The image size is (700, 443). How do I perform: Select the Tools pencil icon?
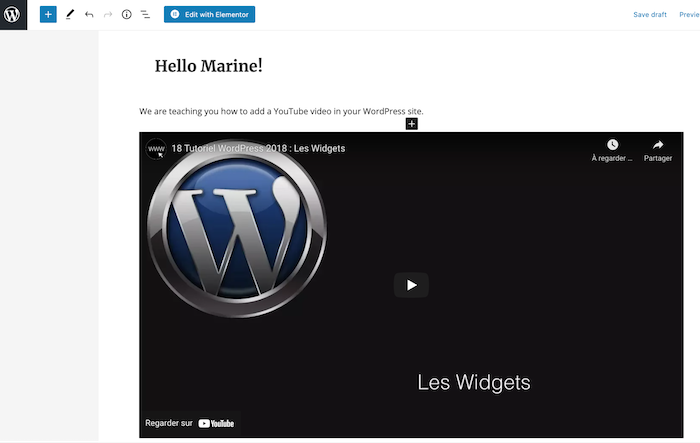point(70,15)
